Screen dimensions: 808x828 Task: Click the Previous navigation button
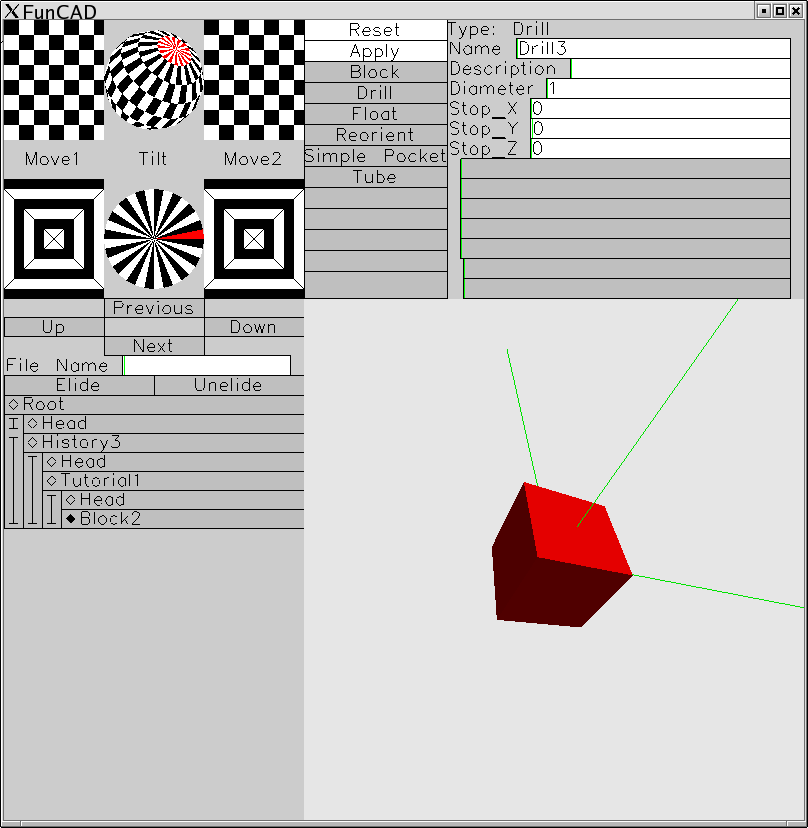click(x=154, y=308)
